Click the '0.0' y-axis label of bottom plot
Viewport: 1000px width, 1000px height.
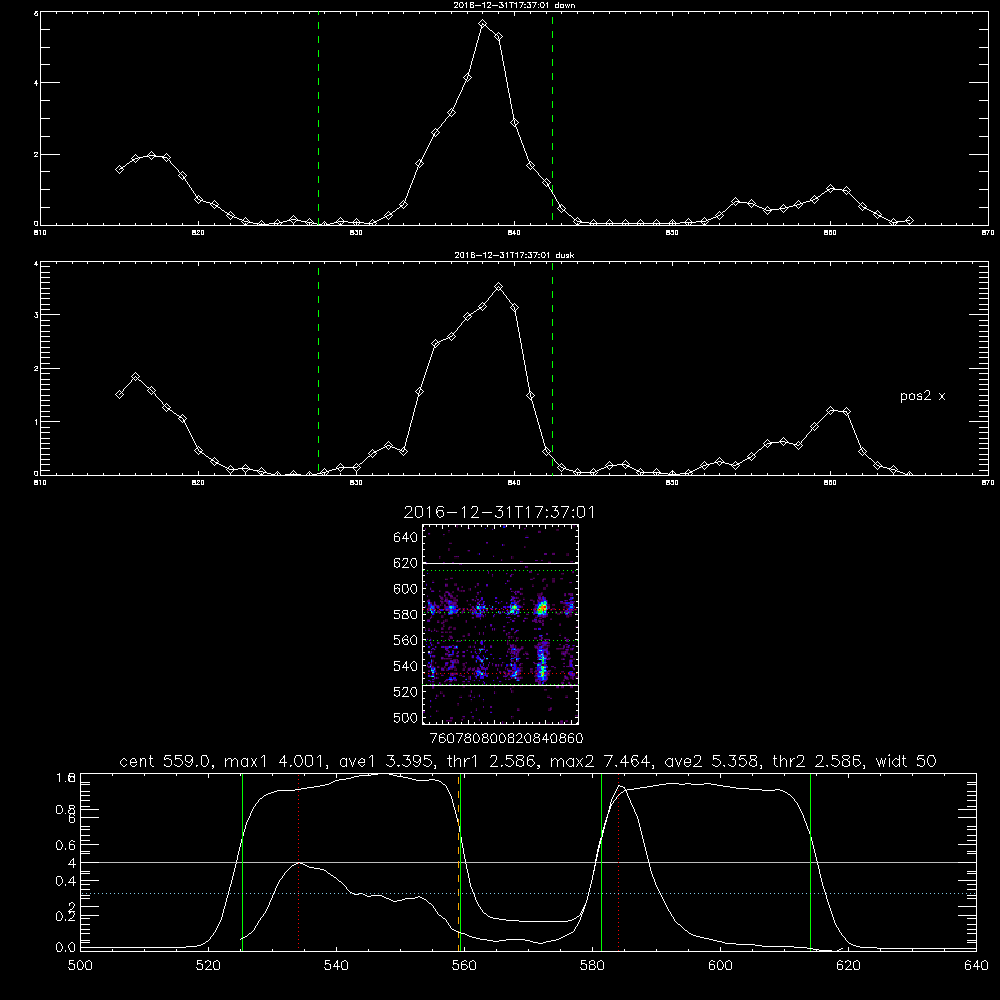click(65, 948)
